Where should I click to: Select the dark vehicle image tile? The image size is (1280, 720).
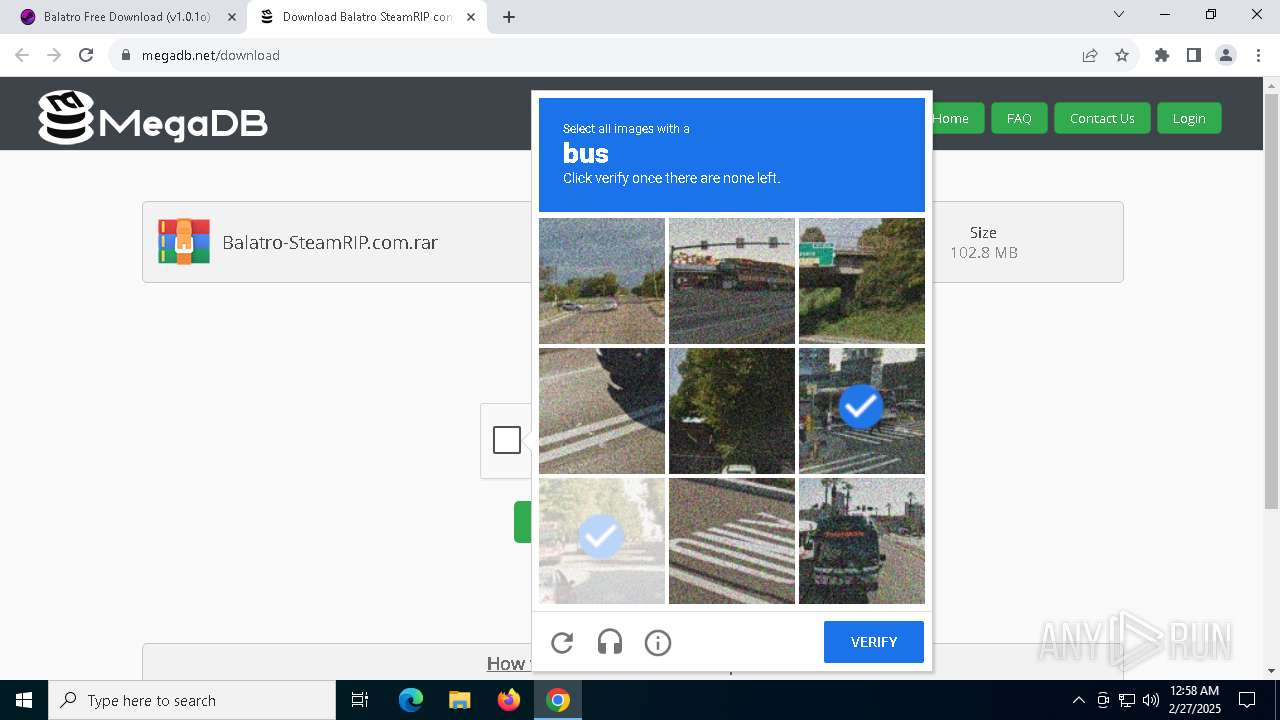click(862, 541)
